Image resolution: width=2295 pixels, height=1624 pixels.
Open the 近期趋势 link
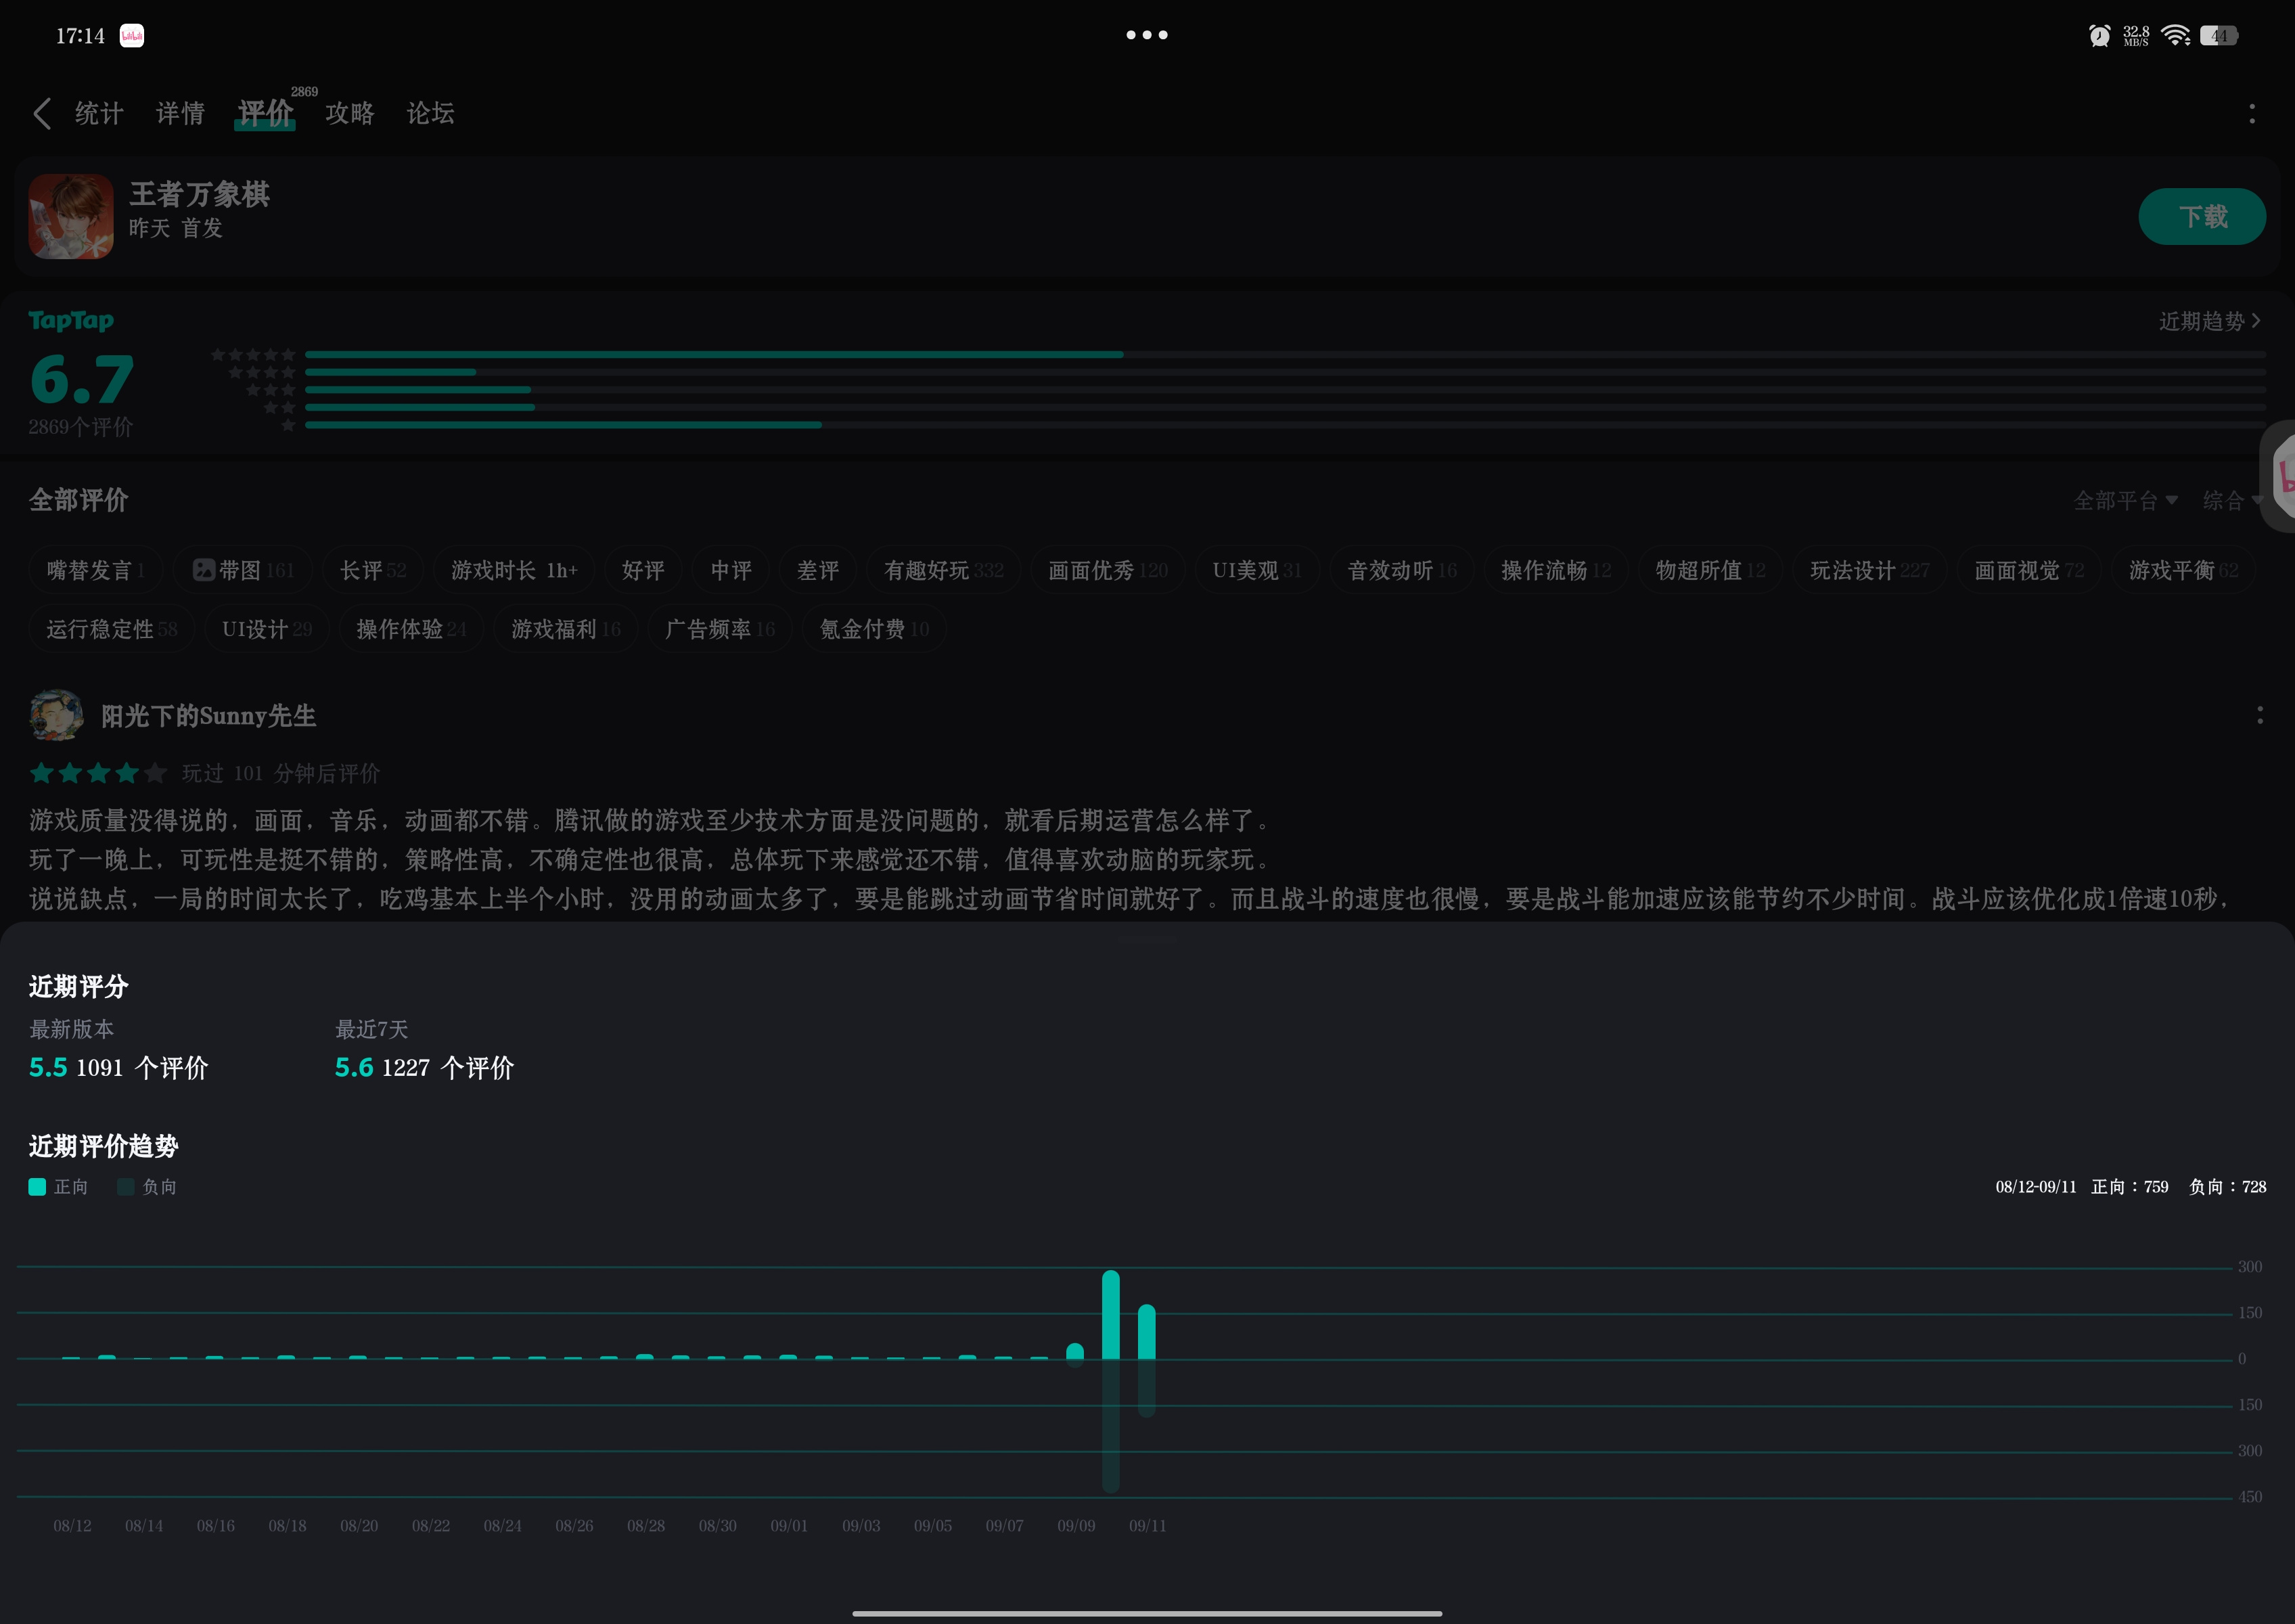pos(2209,321)
